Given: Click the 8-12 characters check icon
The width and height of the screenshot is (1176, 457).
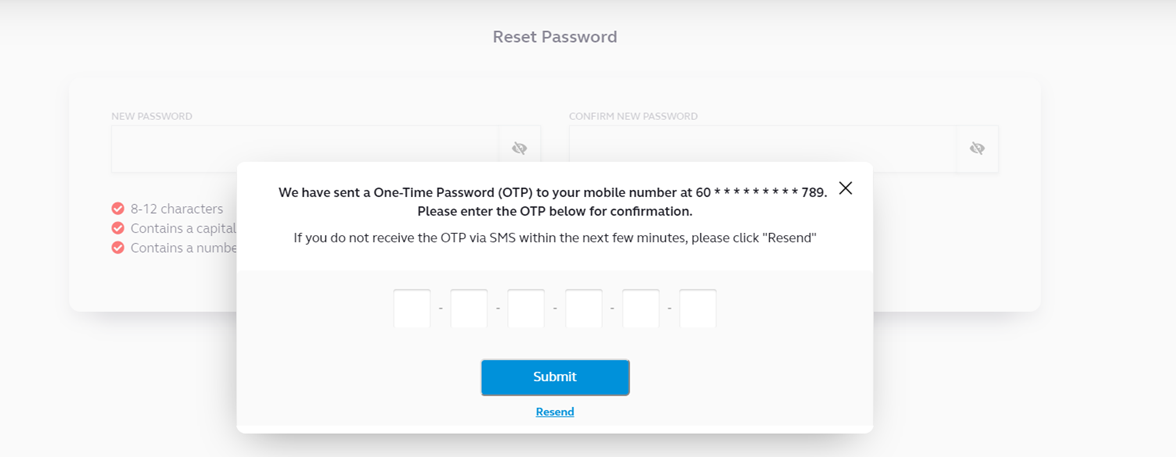Looking at the screenshot, I should coord(118,209).
